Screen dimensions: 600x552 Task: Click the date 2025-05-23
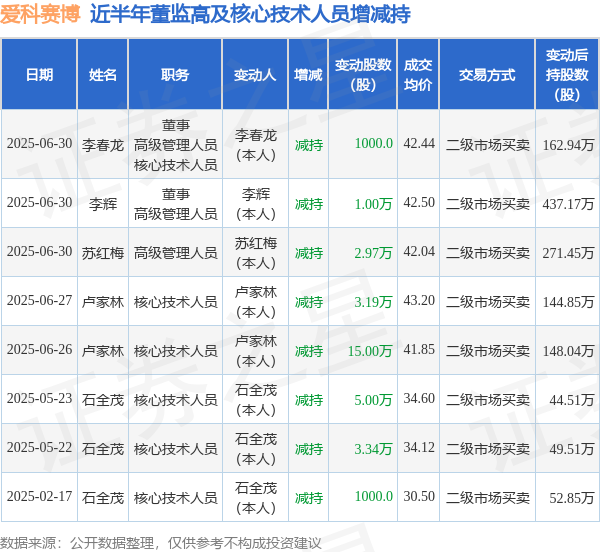[x=39, y=398]
